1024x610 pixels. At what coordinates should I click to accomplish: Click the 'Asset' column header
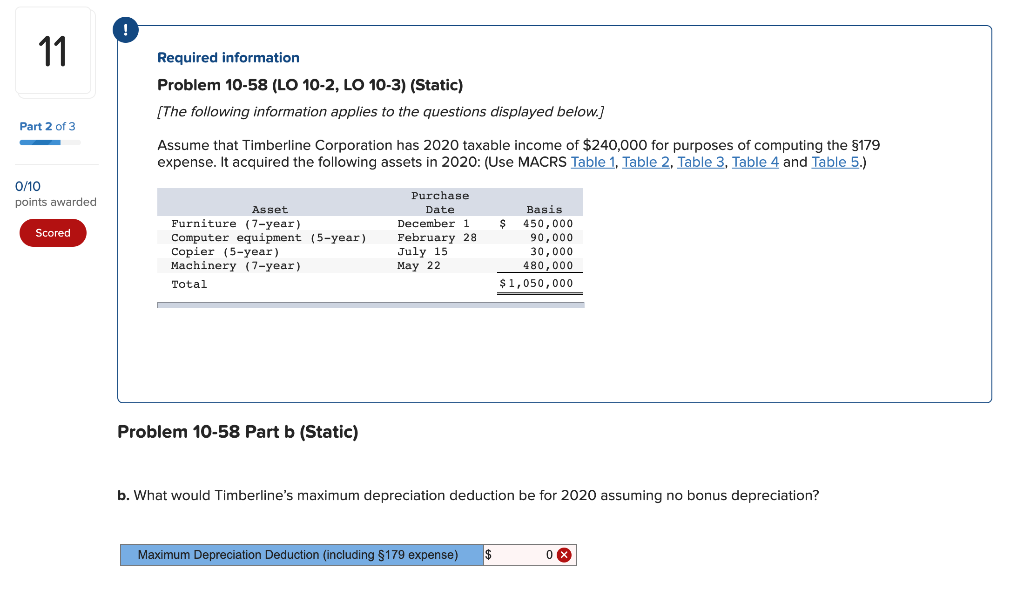270,210
